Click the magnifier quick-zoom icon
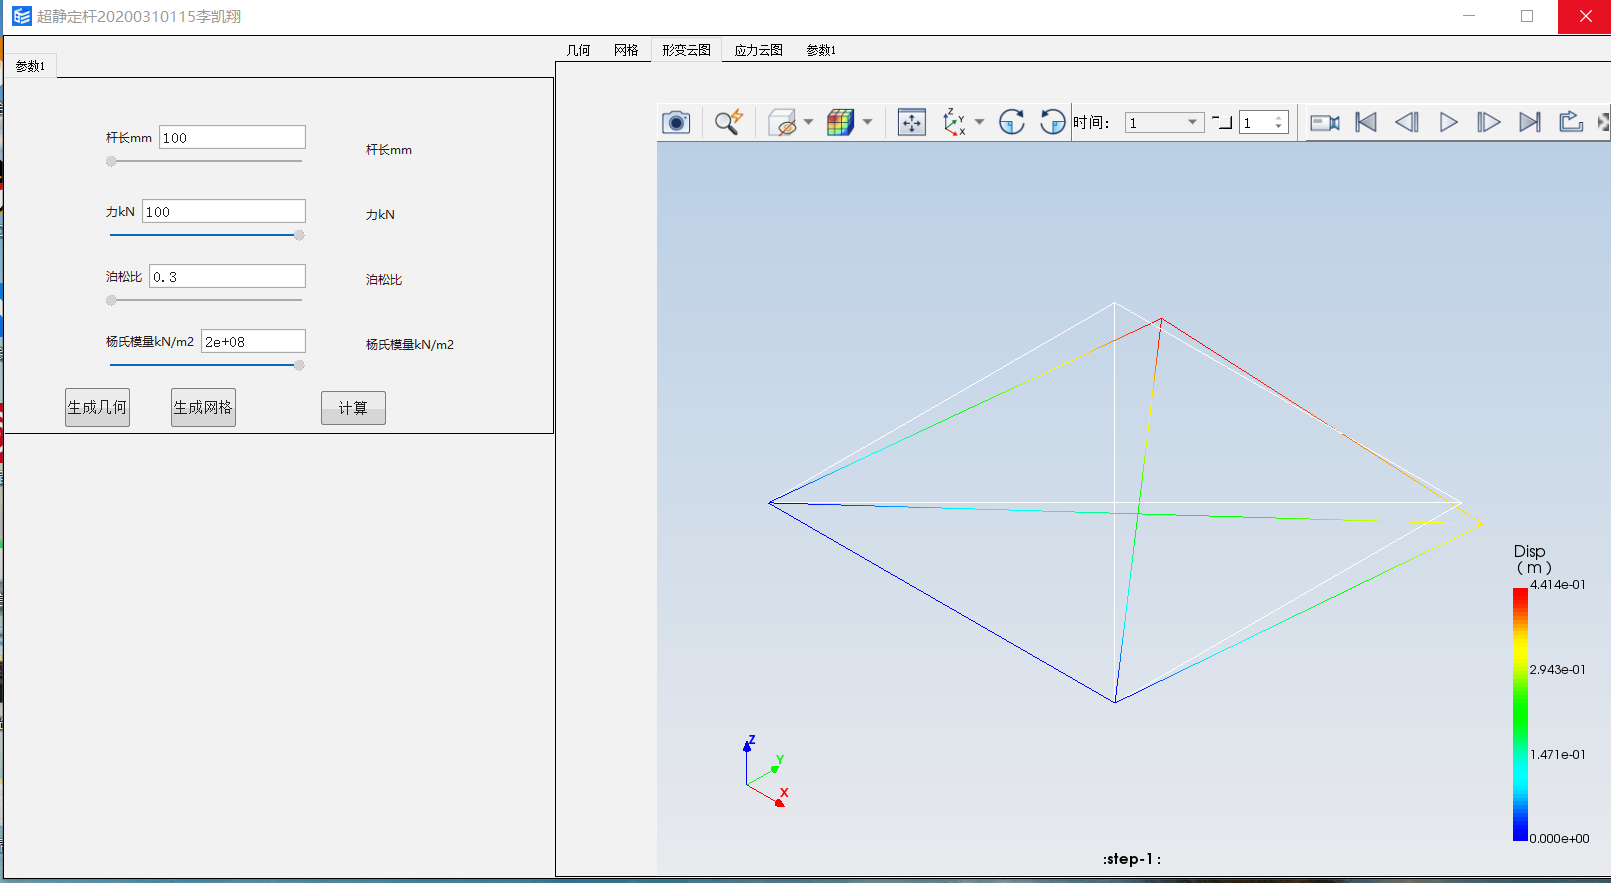1611x883 pixels. 728,122
